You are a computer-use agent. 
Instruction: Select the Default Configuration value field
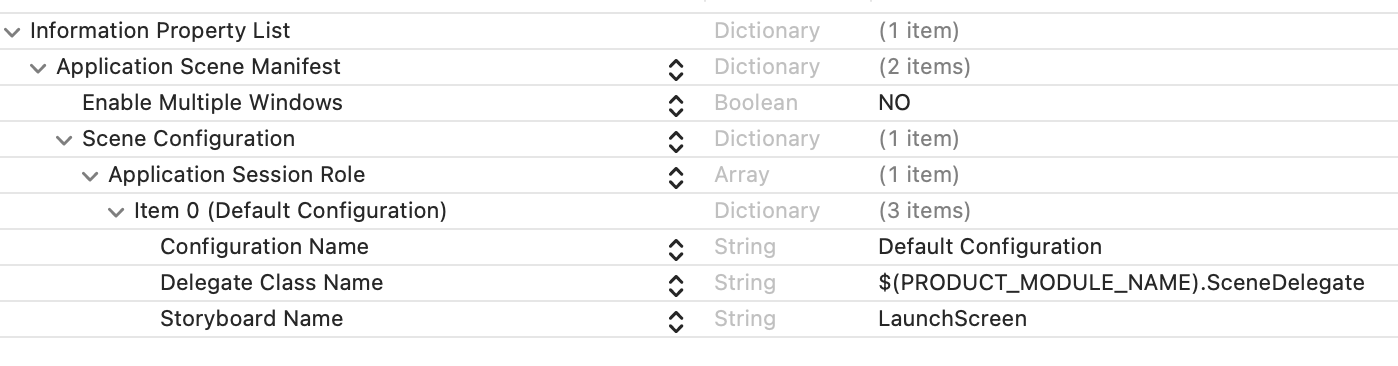(990, 247)
